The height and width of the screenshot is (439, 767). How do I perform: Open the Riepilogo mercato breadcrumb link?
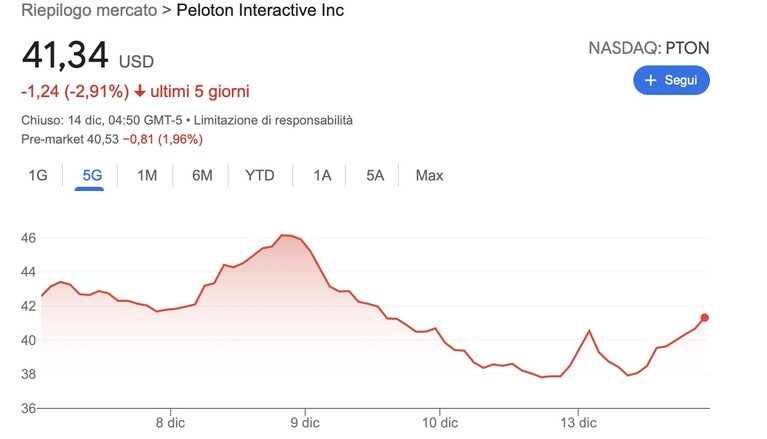[89, 10]
